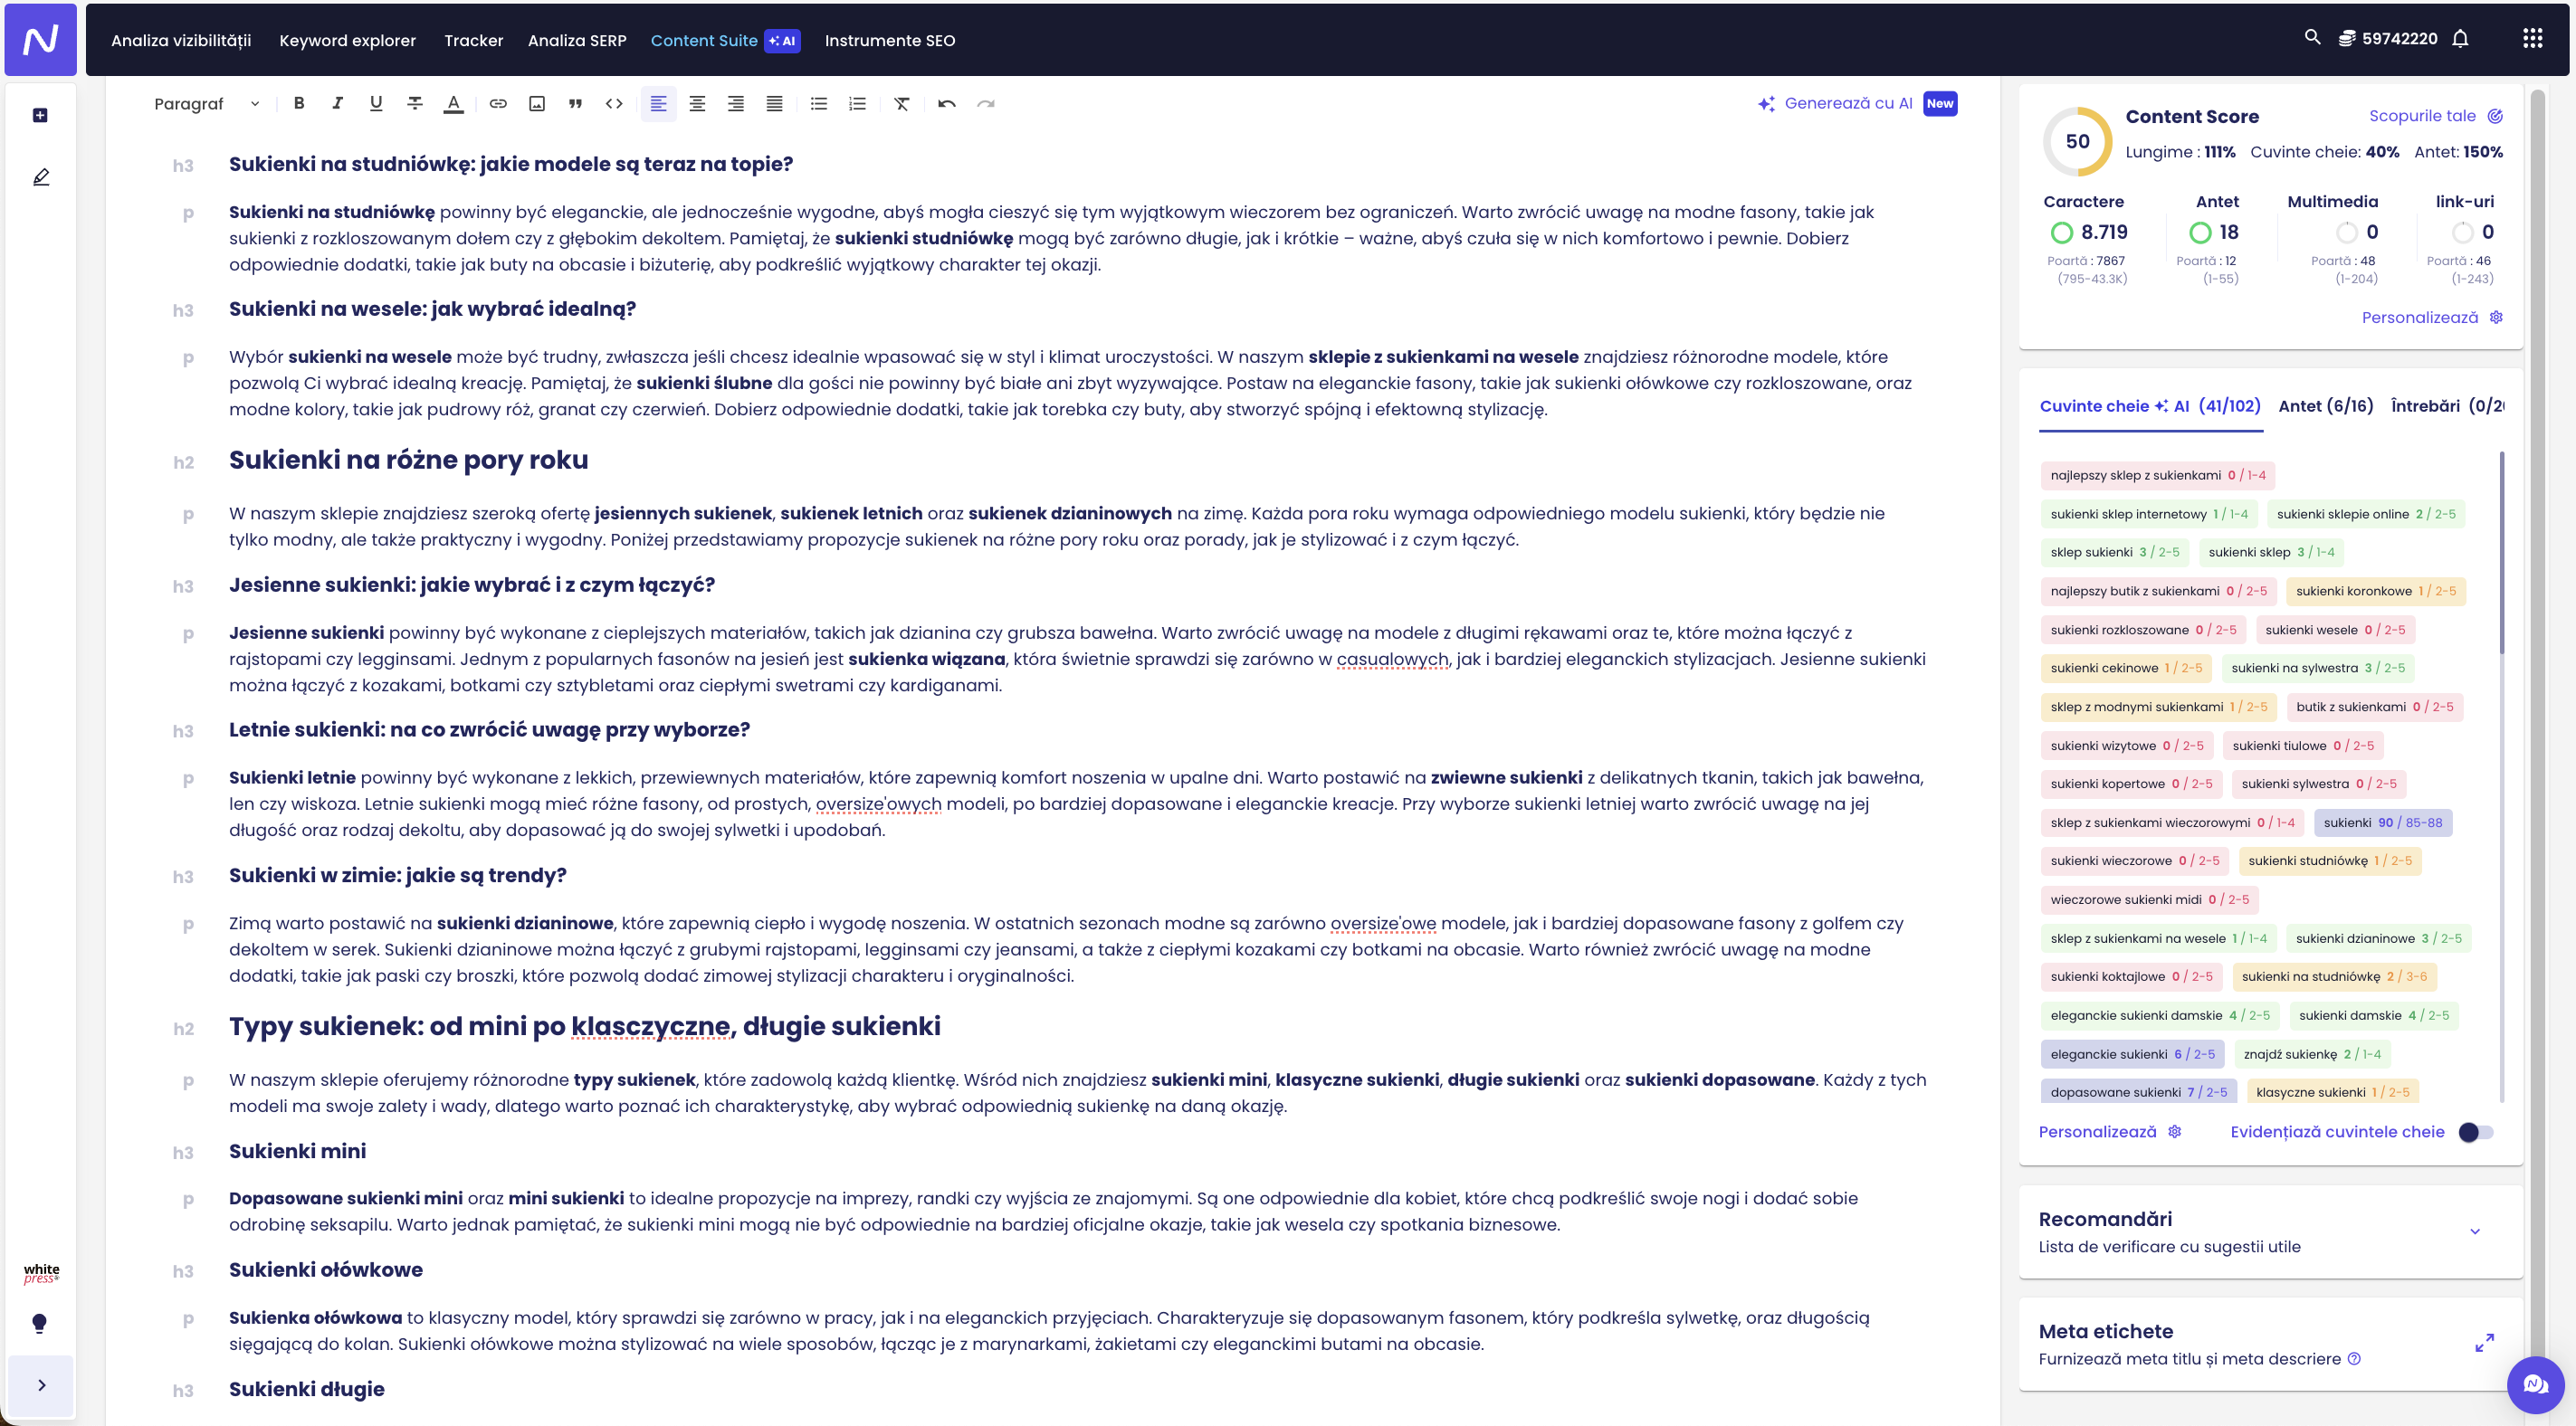Open the Paragraf style dropdown
This screenshot has width=2576, height=1426.
pos(207,103)
